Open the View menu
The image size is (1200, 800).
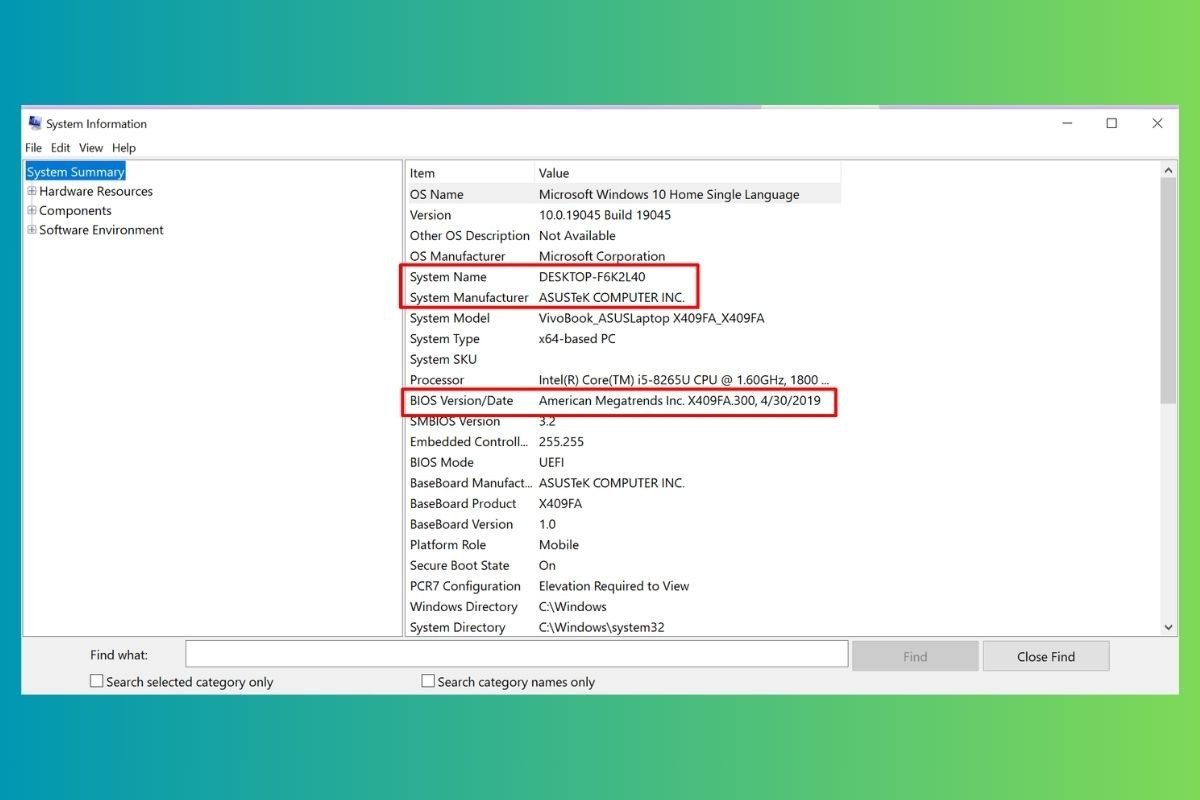[x=91, y=147]
